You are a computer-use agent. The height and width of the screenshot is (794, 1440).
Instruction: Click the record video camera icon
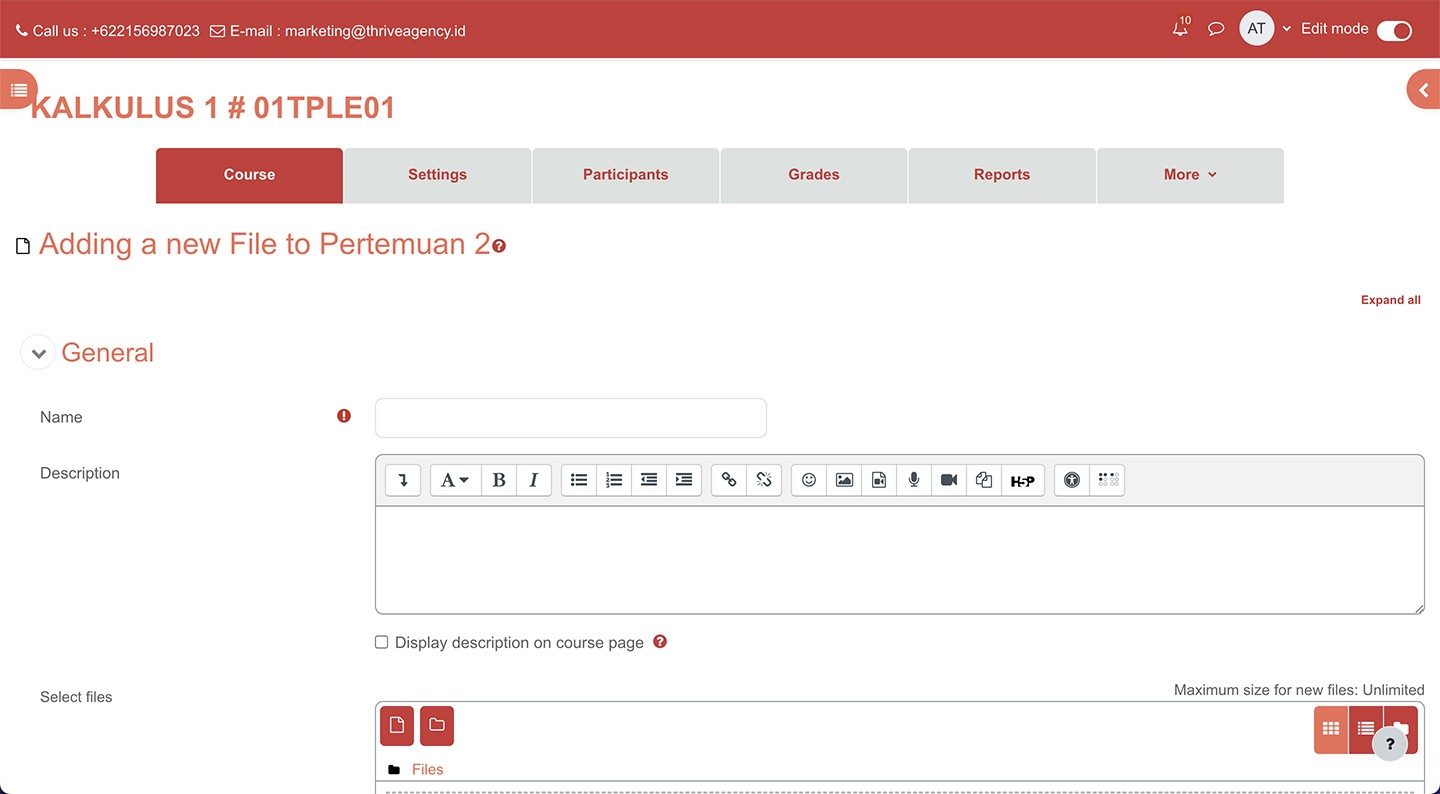pos(949,480)
